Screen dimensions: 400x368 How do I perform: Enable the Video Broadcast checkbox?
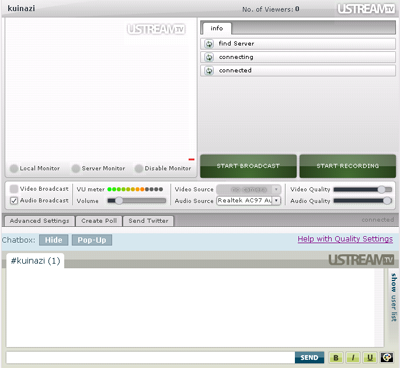(x=14, y=189)
